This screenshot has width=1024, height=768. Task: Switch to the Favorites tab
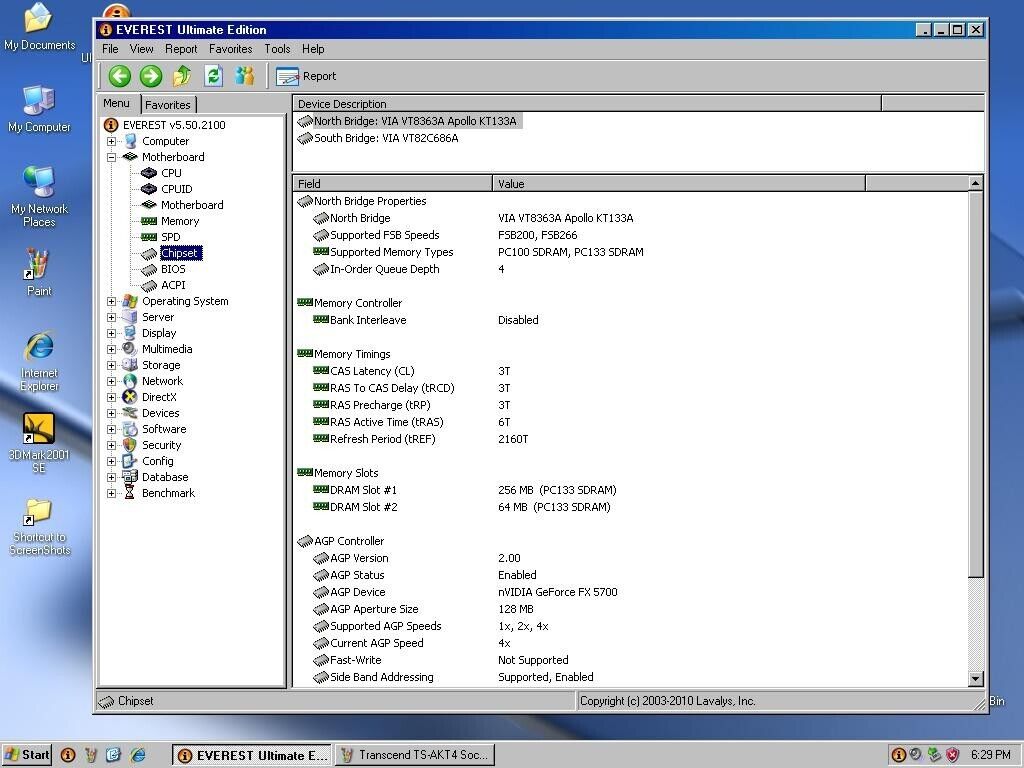coord(168,104)
